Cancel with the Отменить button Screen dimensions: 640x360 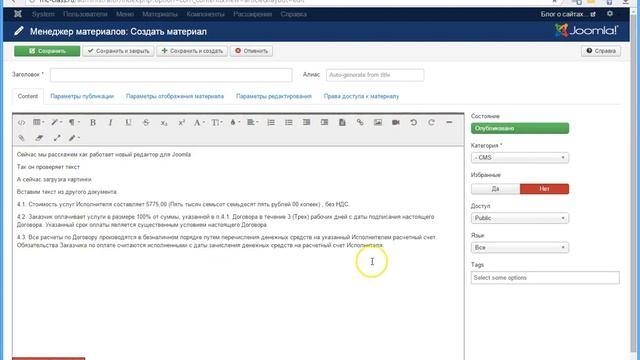tap(251, 51)
